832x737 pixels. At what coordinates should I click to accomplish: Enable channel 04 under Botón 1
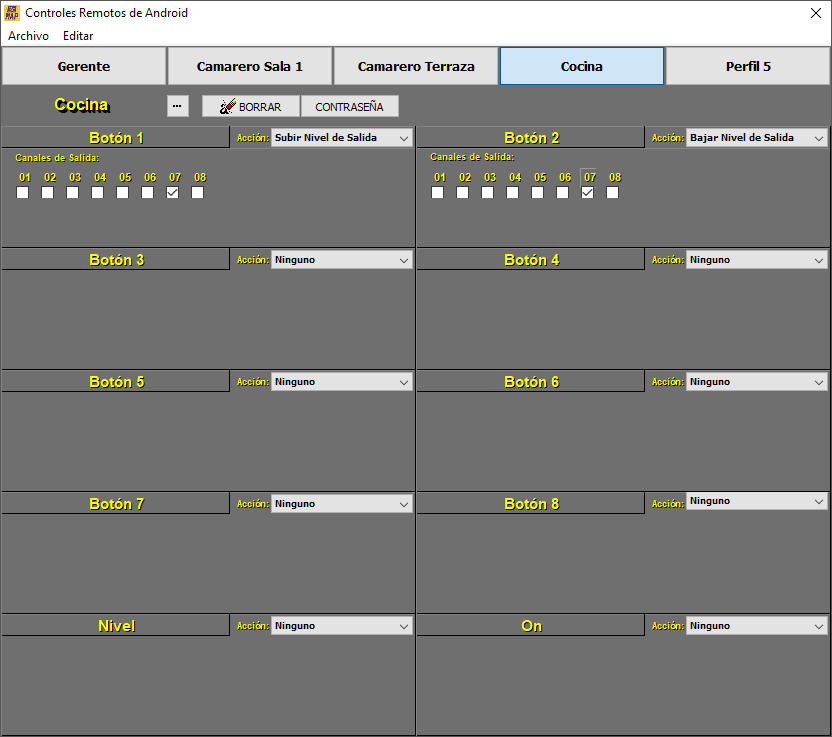[x=98, y=193]
